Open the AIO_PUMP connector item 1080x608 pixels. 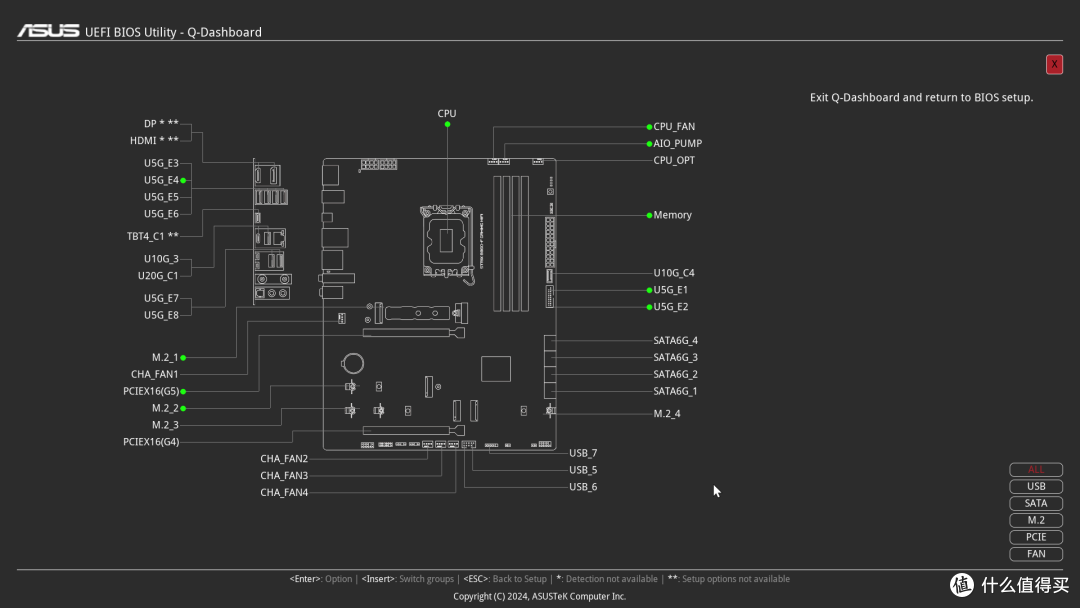tap(677, 144)
